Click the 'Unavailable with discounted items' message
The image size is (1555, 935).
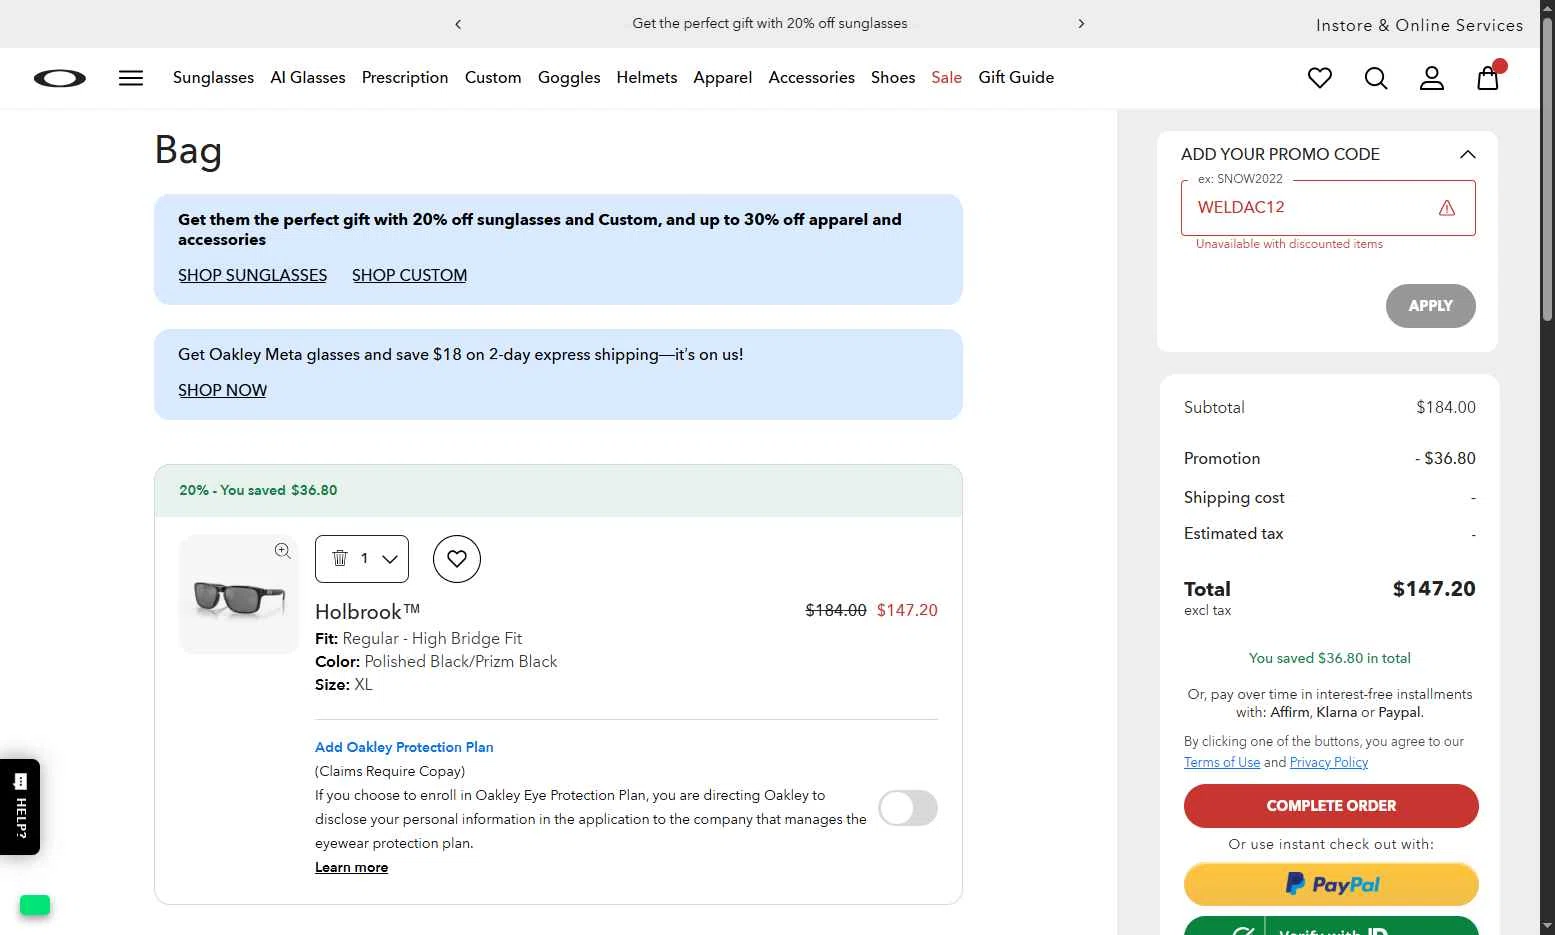pyautogui.click(x=1289, y=244)
